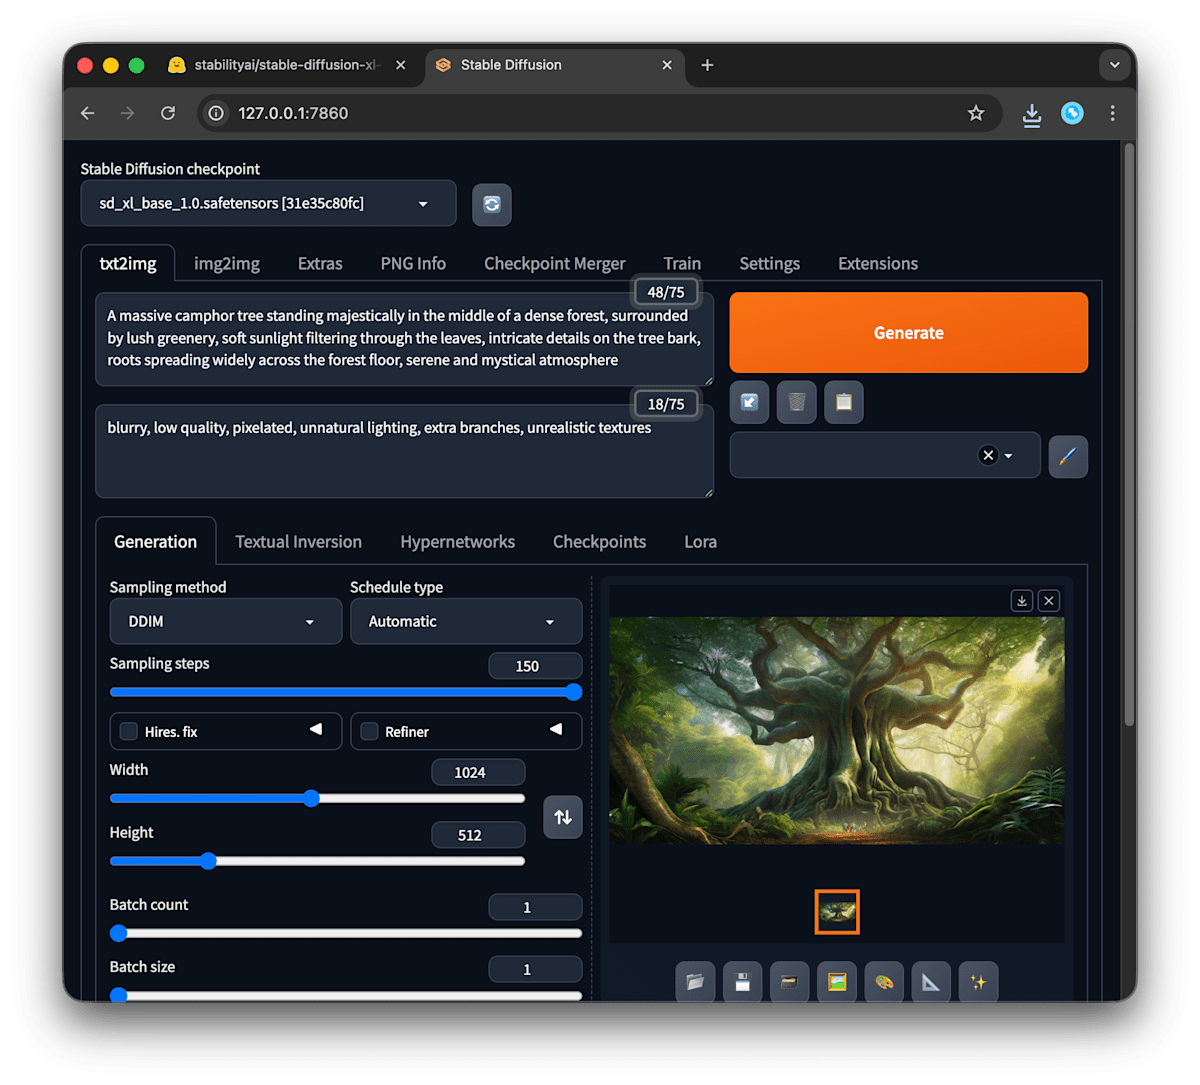The width and height of the screenshot is (1200, 1085).
Task: Open Chrome downloads icon
Action: pyautogui.click(x=1032, y=114)
